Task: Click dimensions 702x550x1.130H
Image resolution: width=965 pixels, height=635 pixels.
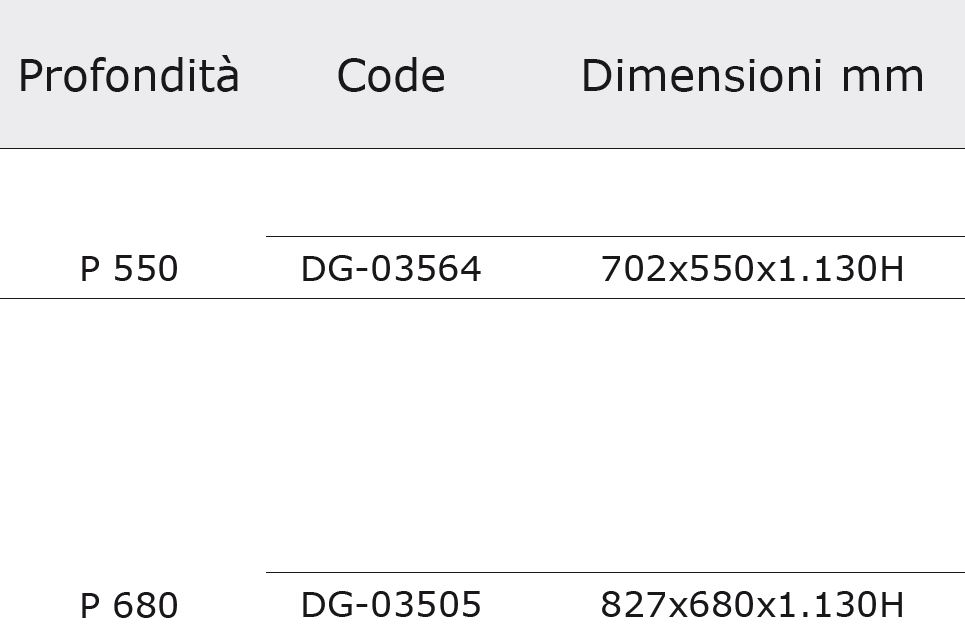Action: click(752, 269)
